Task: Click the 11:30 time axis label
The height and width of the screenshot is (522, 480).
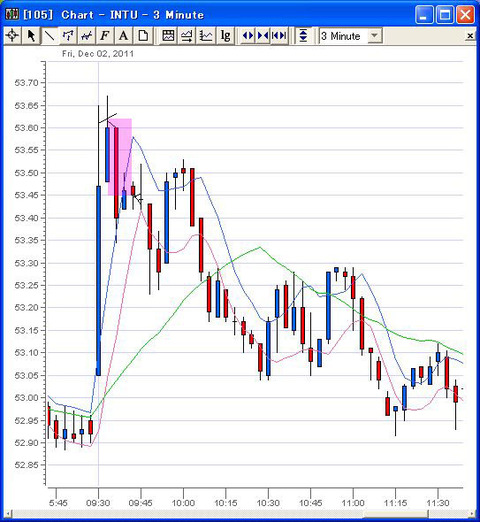Action: tap(438, 503)
